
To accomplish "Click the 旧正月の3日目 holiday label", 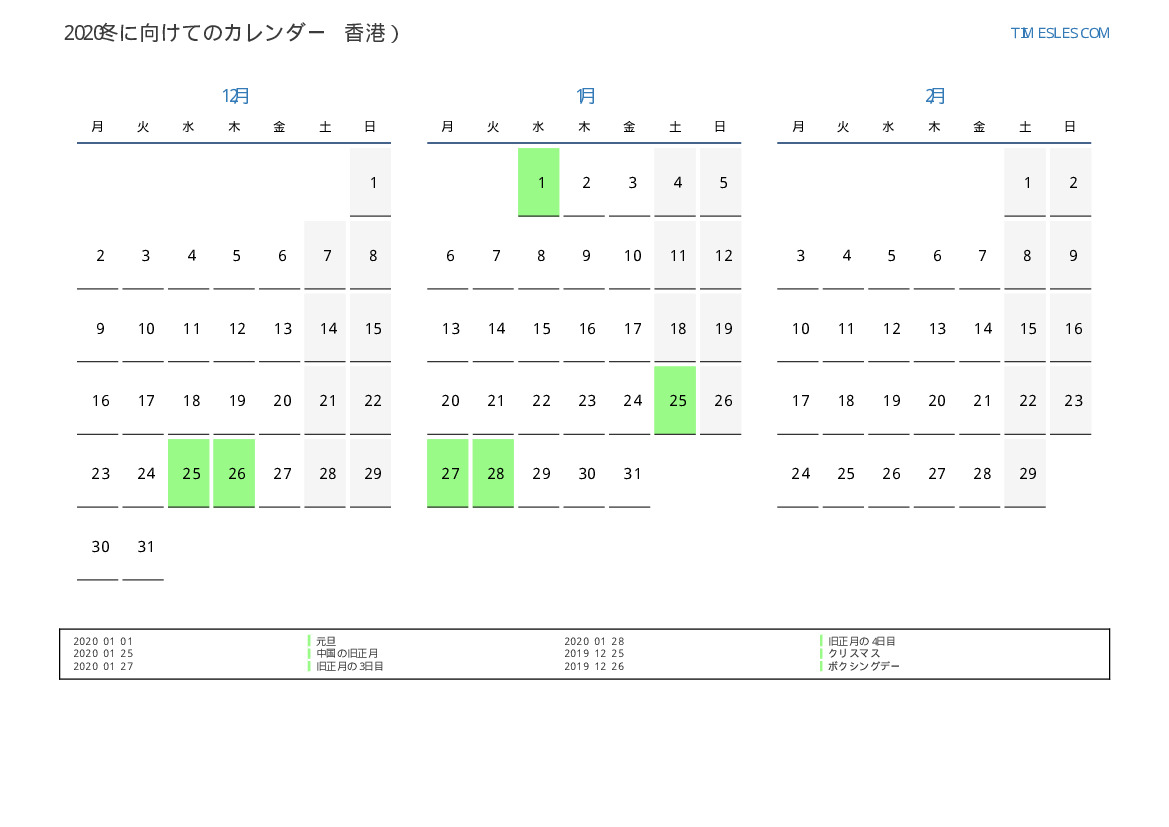I will pyautogui.click(x=350, y=667).
